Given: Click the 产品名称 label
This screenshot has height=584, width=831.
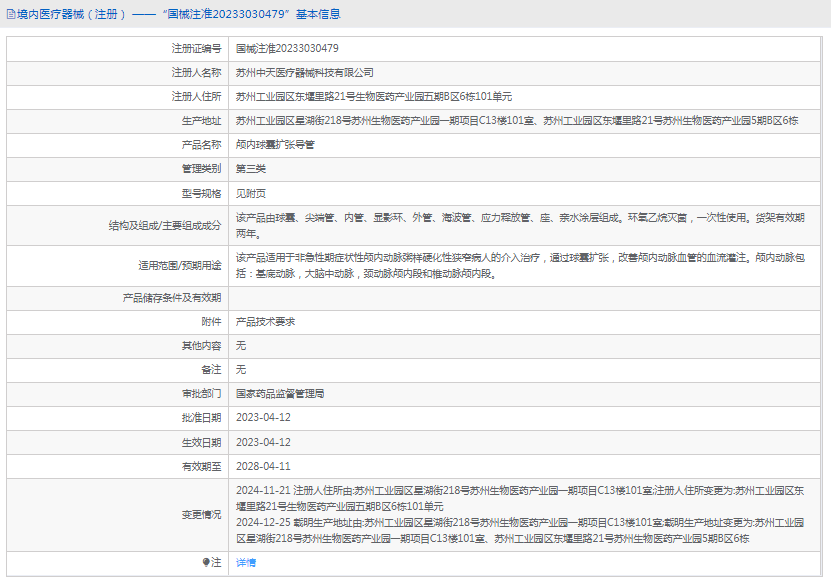Looking at the screenshot, I should [201, 145].
